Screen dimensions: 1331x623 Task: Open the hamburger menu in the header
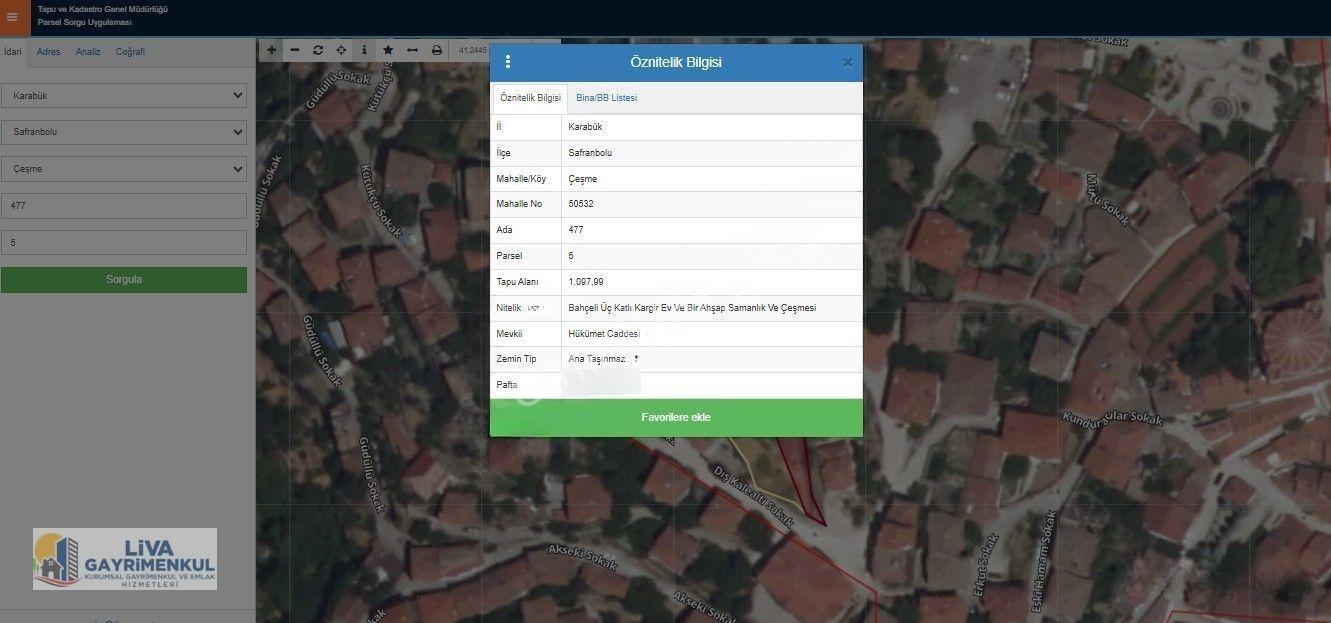pos(12,17)
